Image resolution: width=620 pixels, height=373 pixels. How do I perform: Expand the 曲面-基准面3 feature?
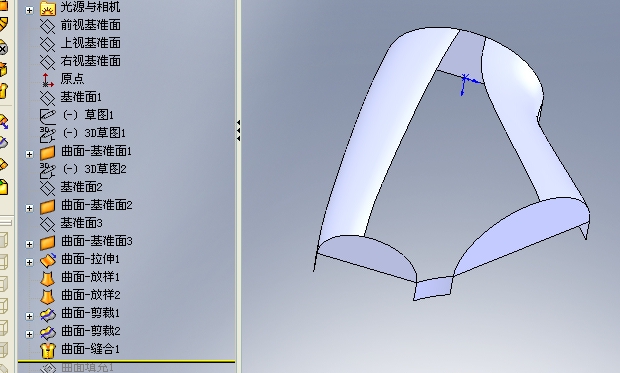30,244
